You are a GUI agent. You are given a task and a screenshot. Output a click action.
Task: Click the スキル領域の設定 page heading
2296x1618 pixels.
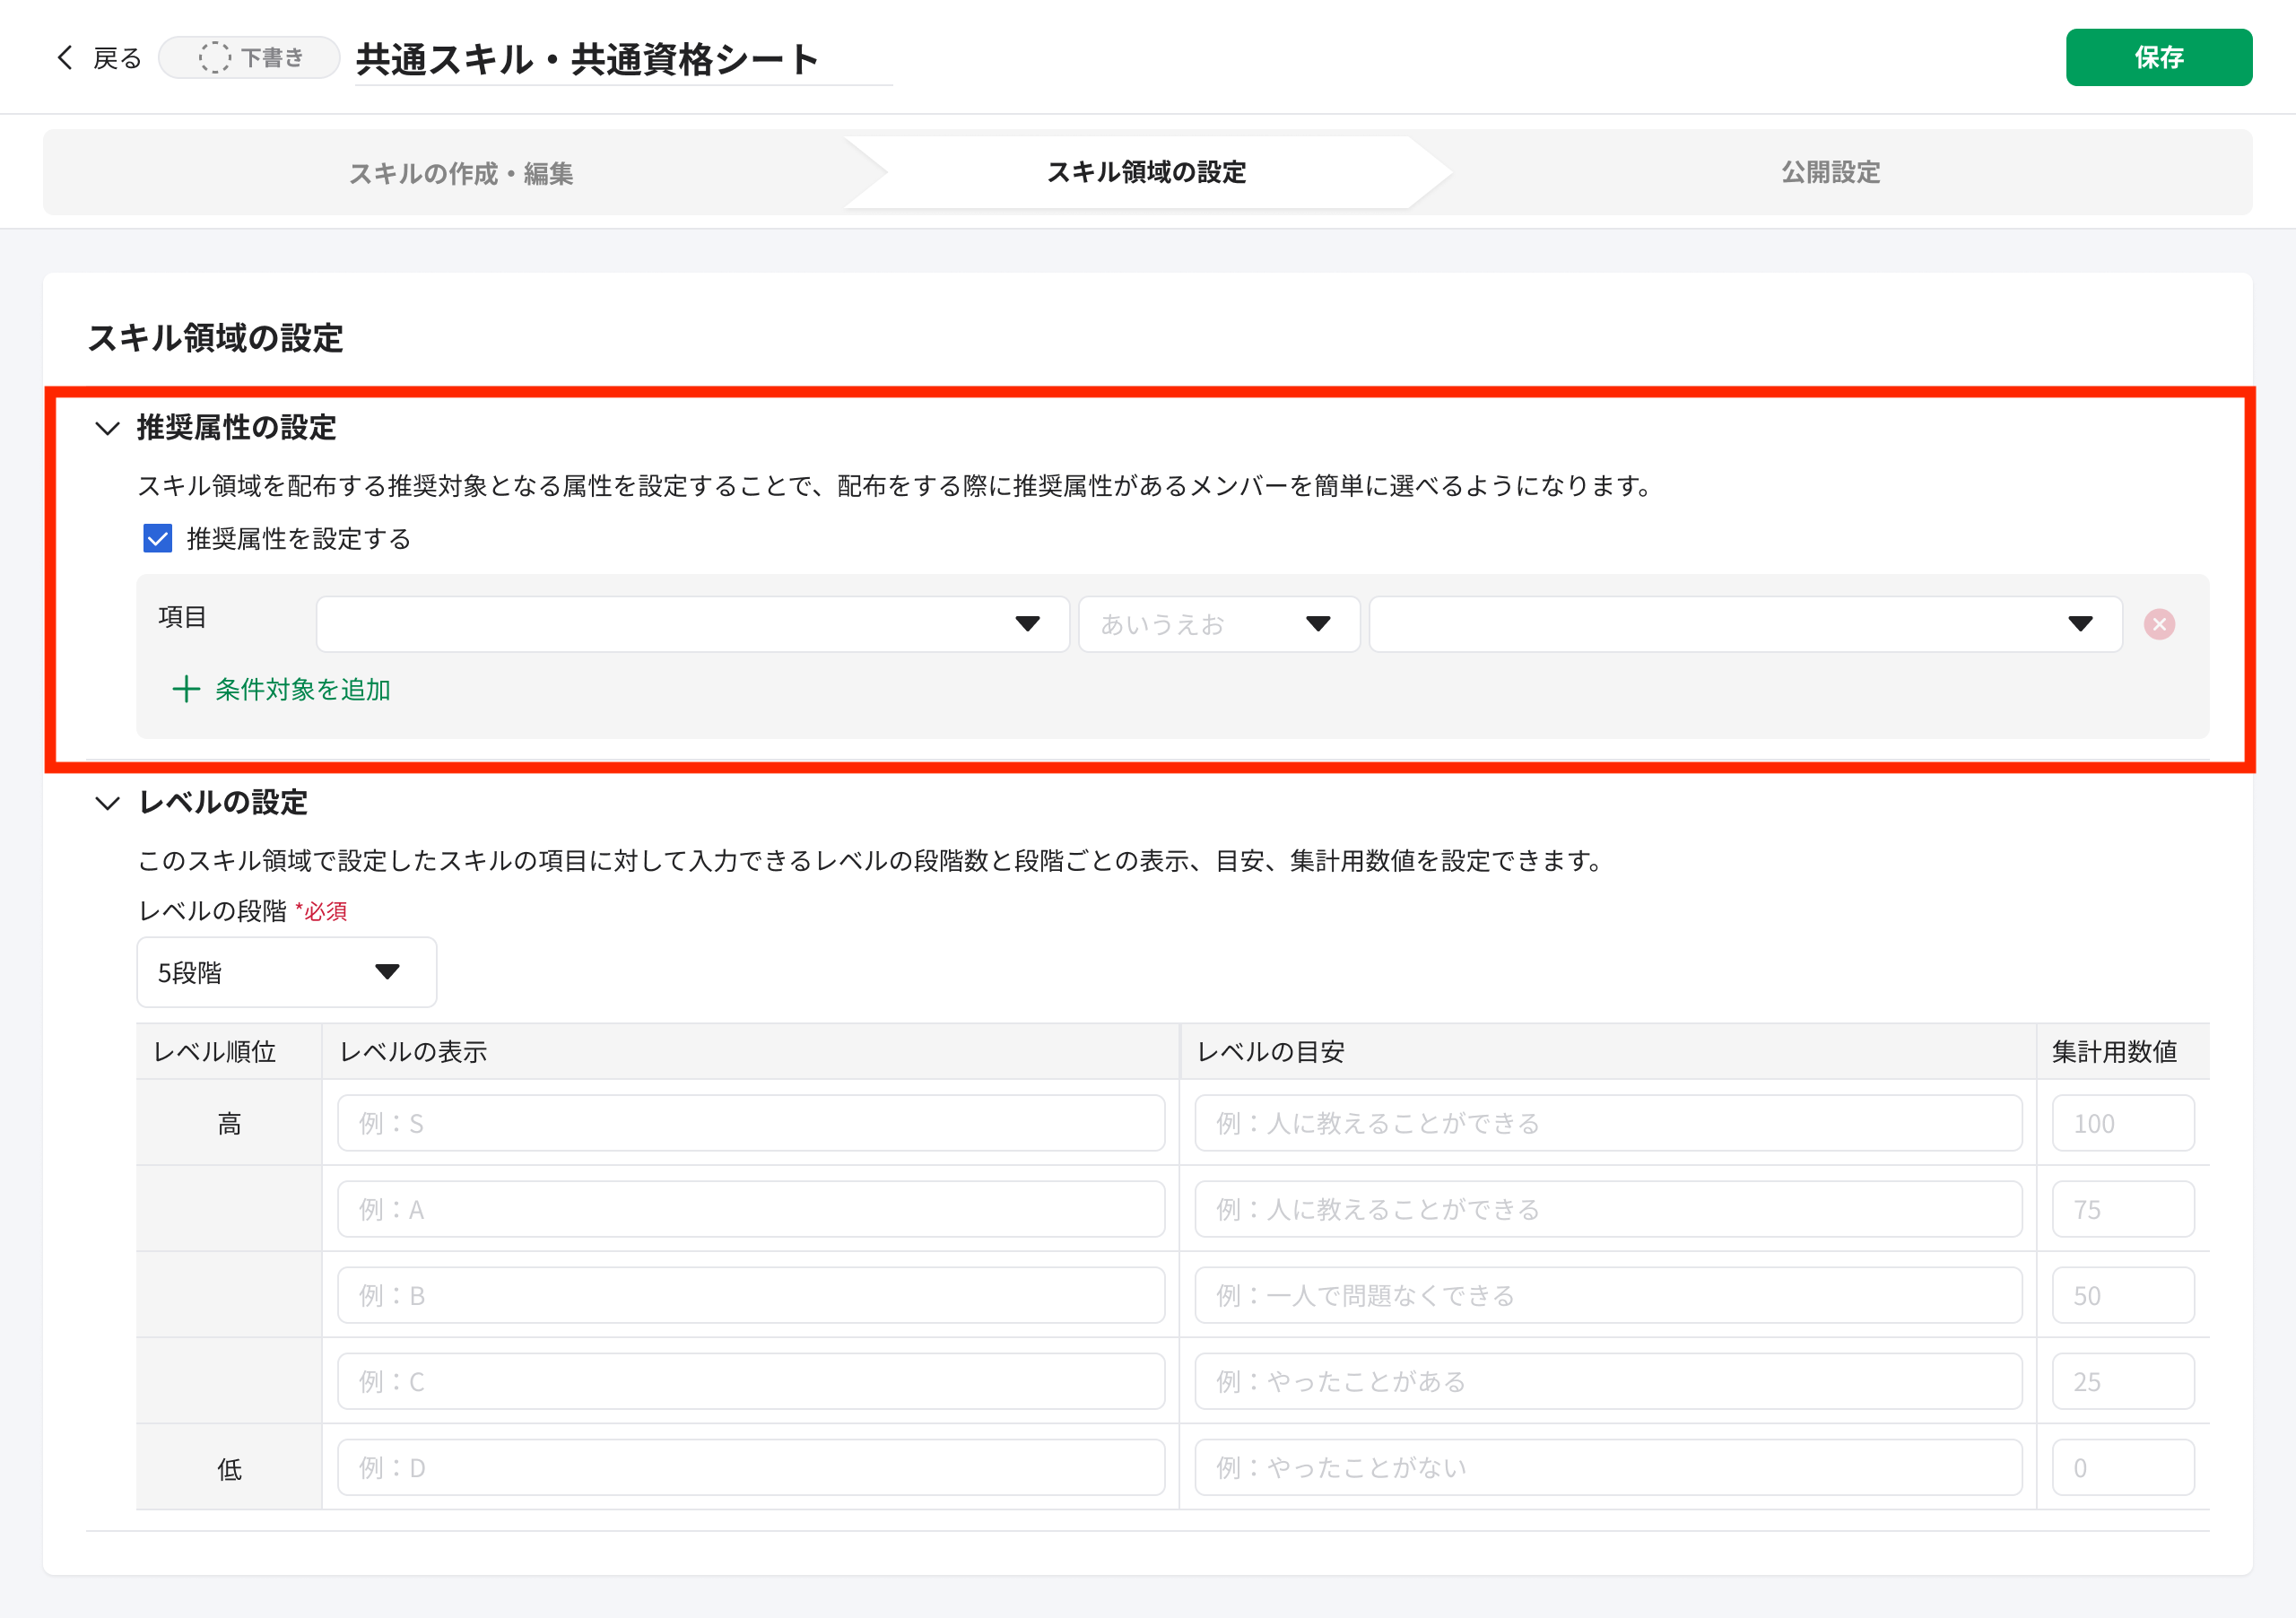coord(215,338)
